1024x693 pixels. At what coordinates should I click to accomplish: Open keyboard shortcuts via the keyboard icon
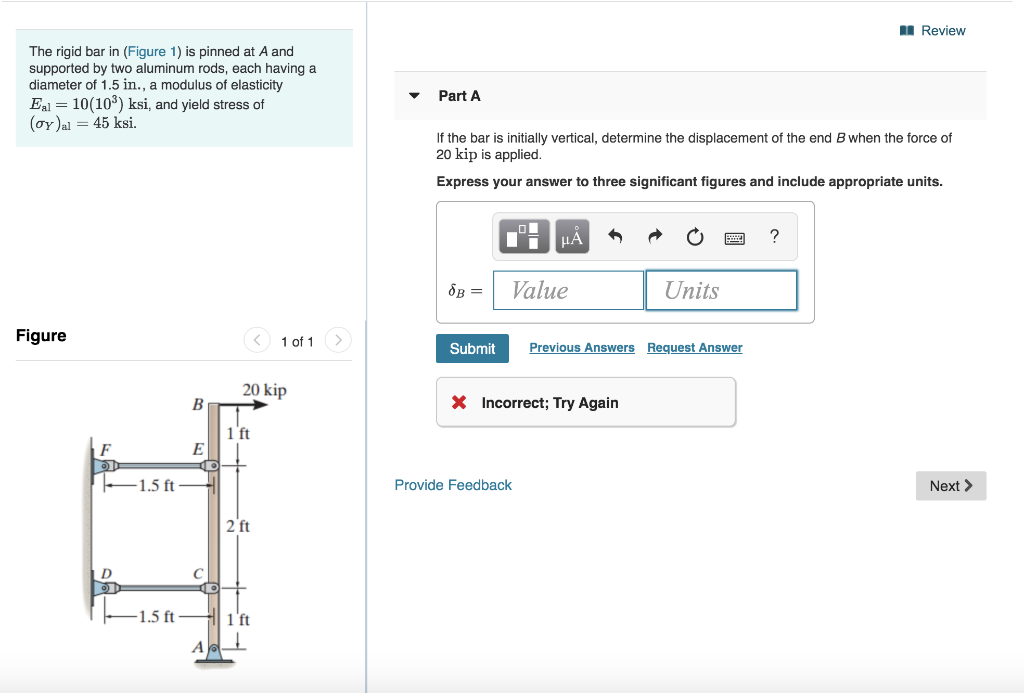point(734,237)
